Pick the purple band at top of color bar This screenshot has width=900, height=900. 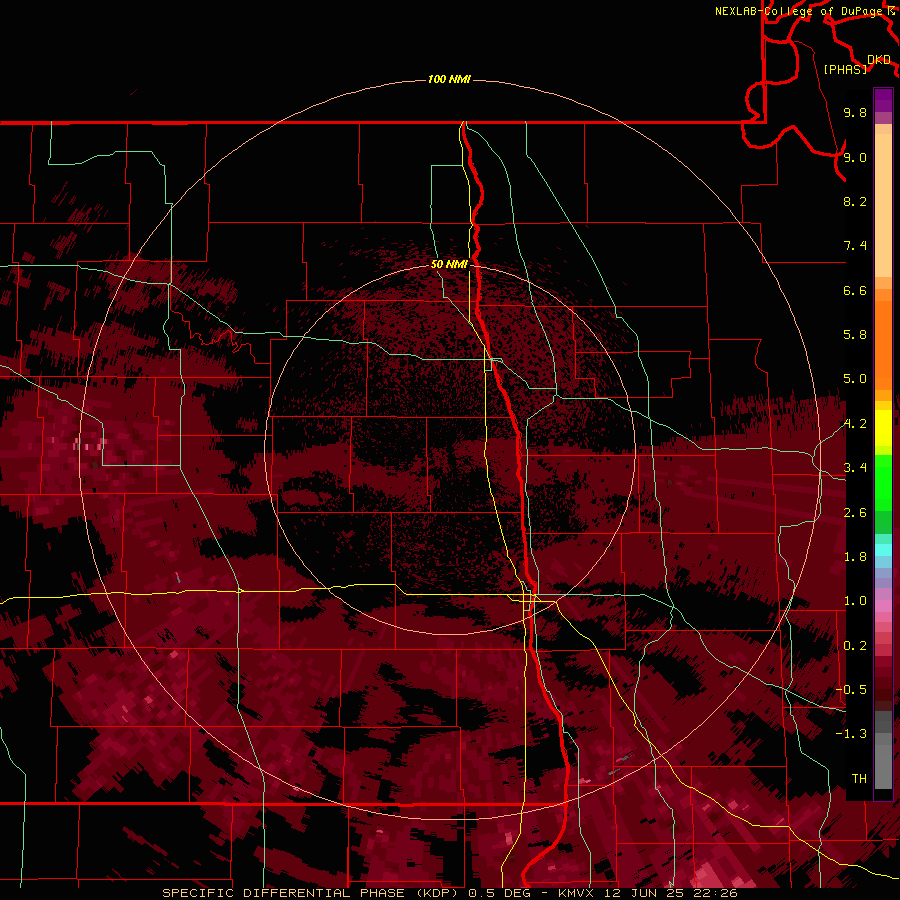[883, 100]
